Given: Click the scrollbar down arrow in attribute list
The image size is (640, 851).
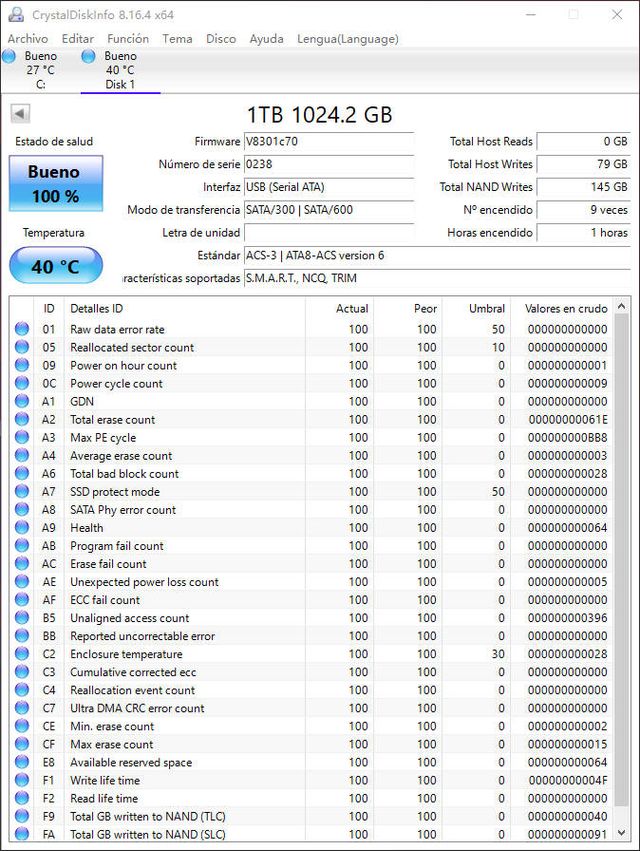Looking at the screenshot, I should click(x=622, y=833).
